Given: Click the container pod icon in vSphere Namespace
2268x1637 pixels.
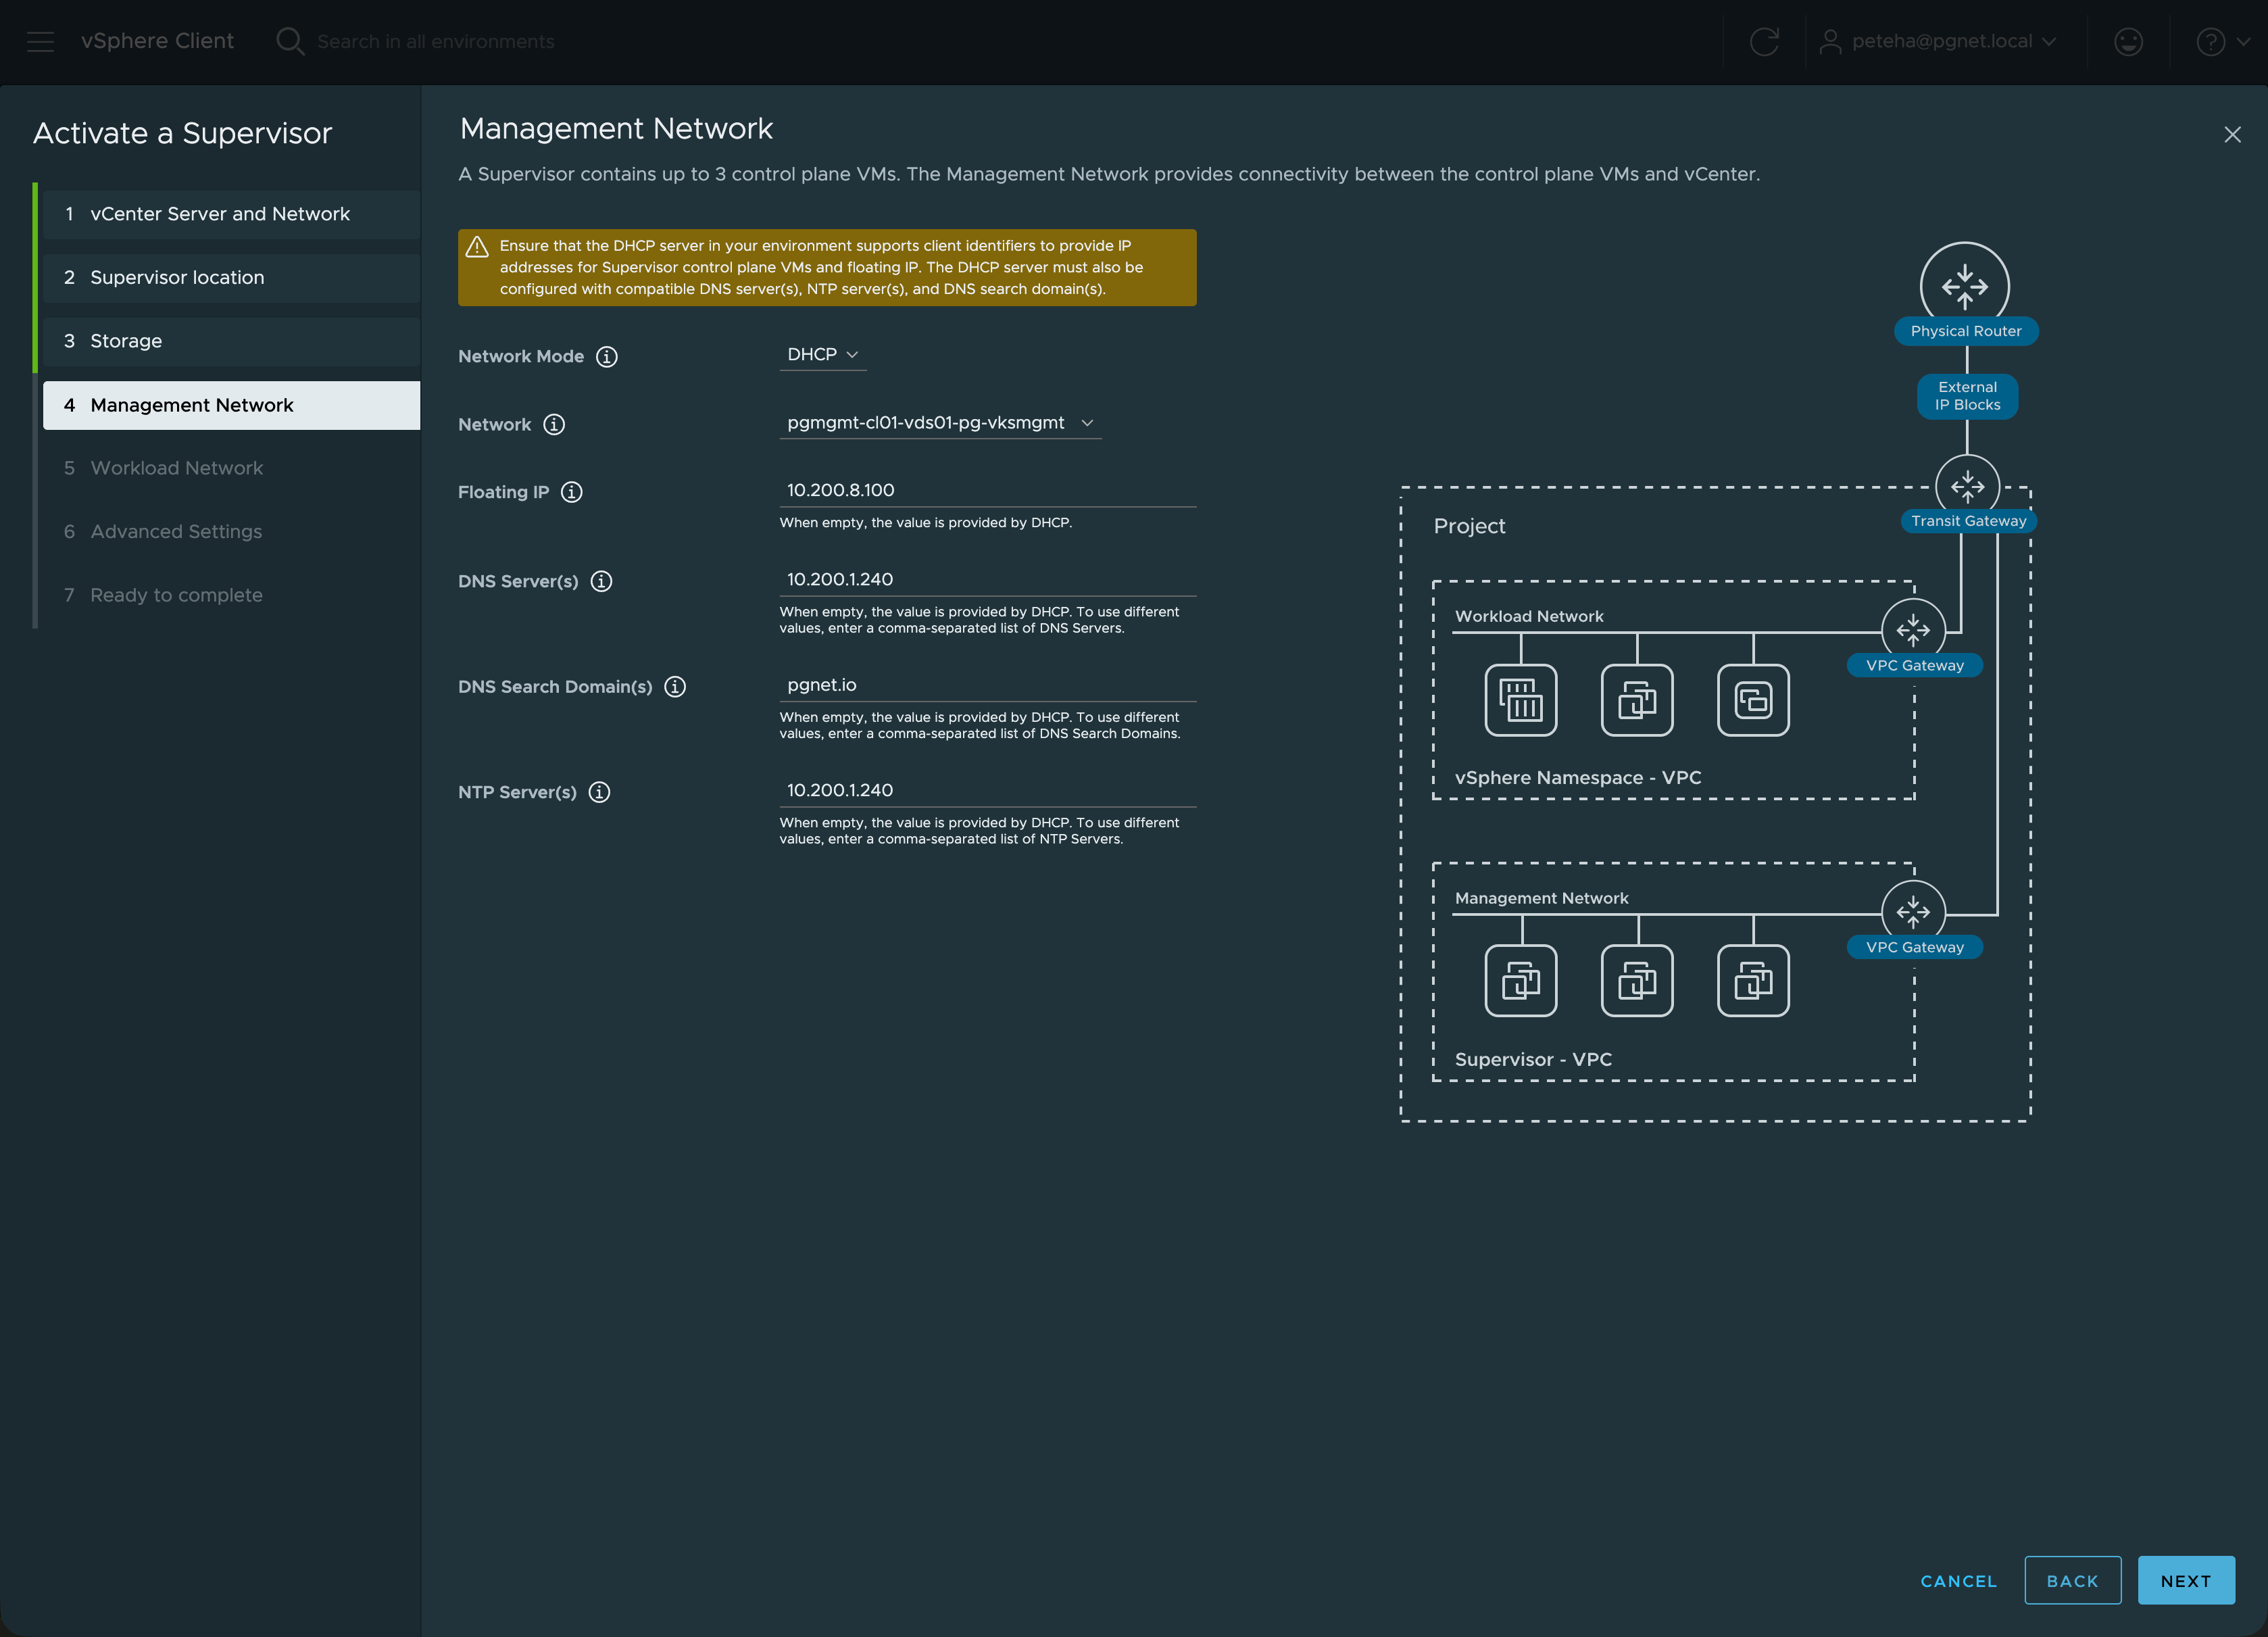Looking at the screenshot, I should [x=1521, y=700].
